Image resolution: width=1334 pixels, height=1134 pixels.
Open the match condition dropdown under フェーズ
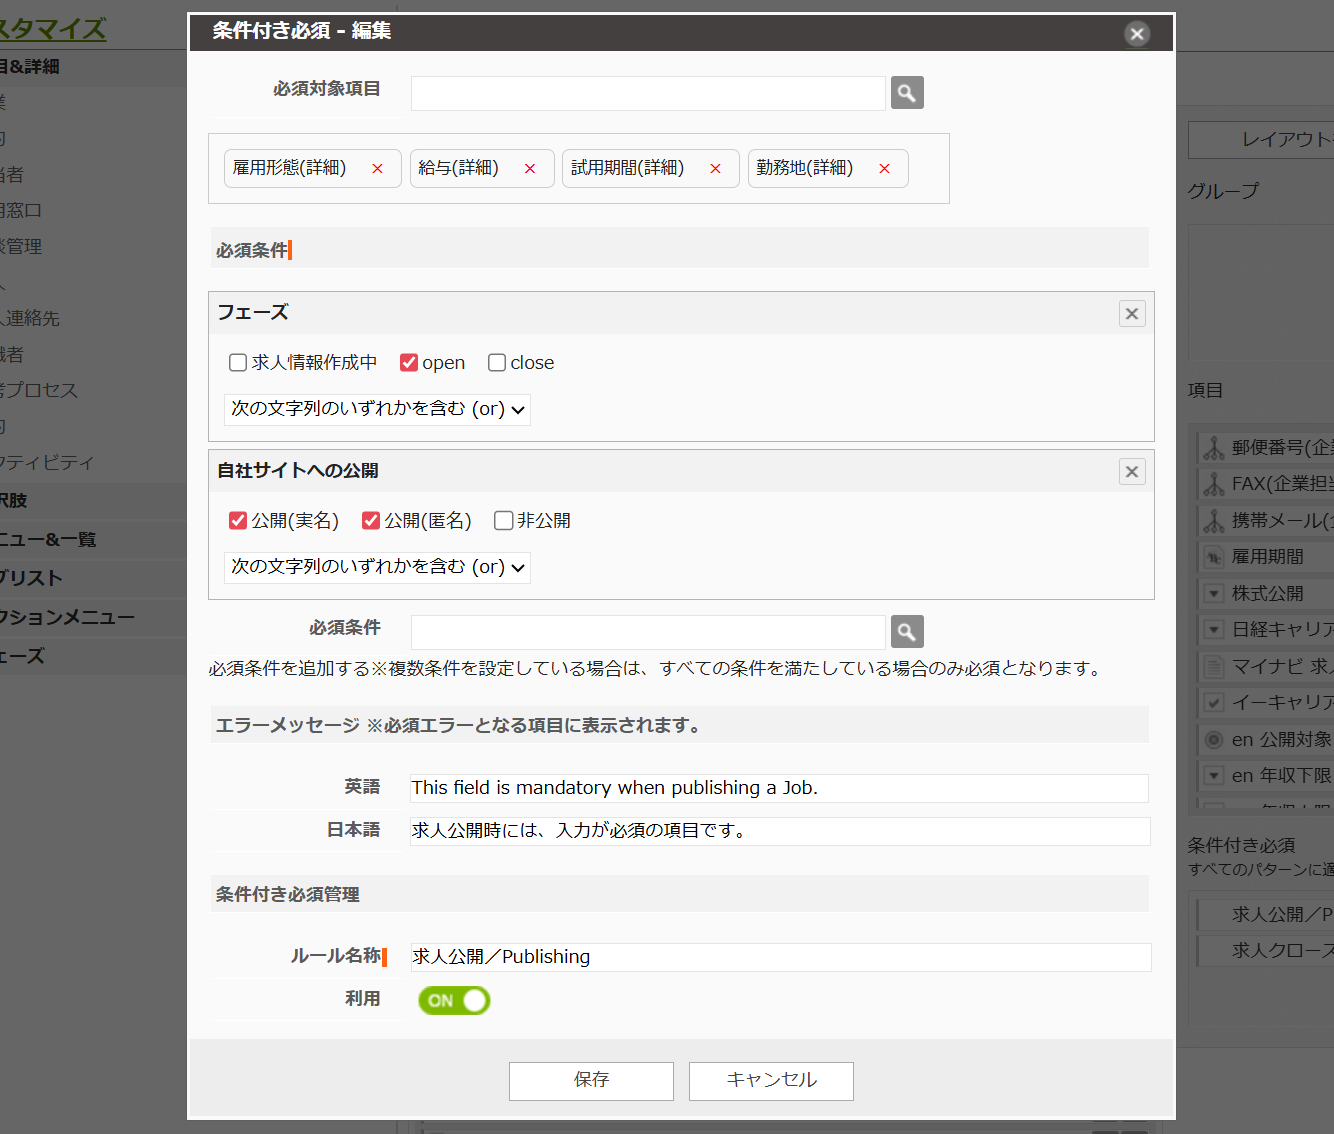point(376,409)
